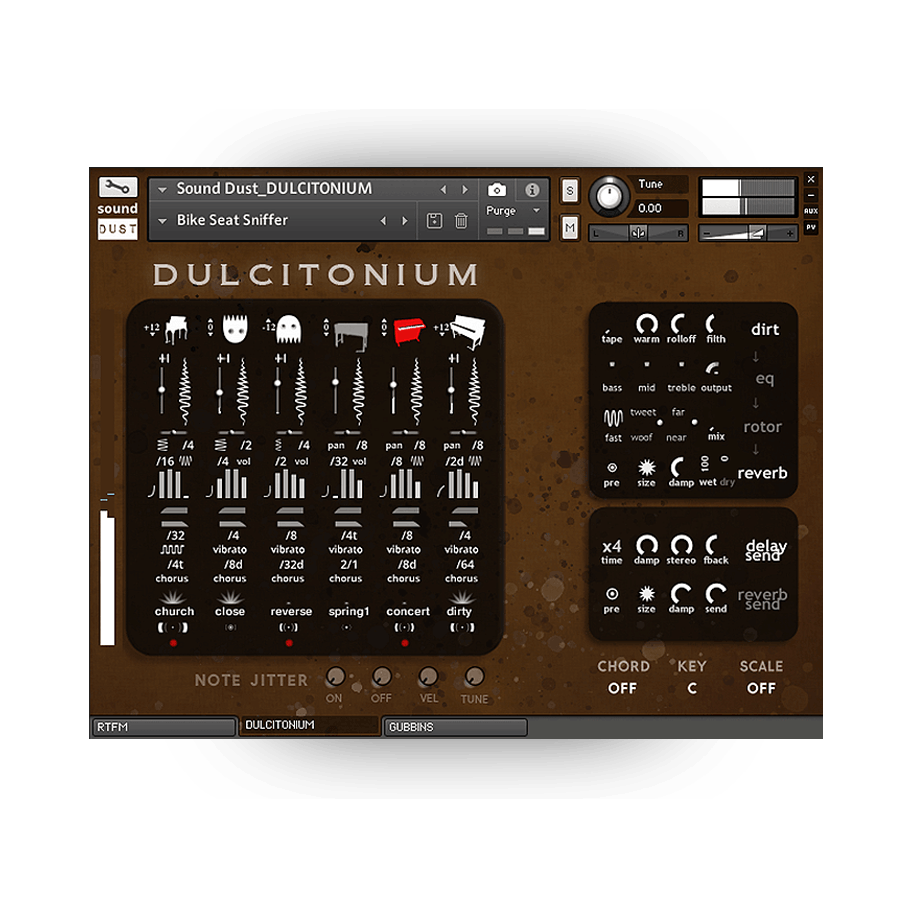Toggle the Solo S button

click(569, 191)
